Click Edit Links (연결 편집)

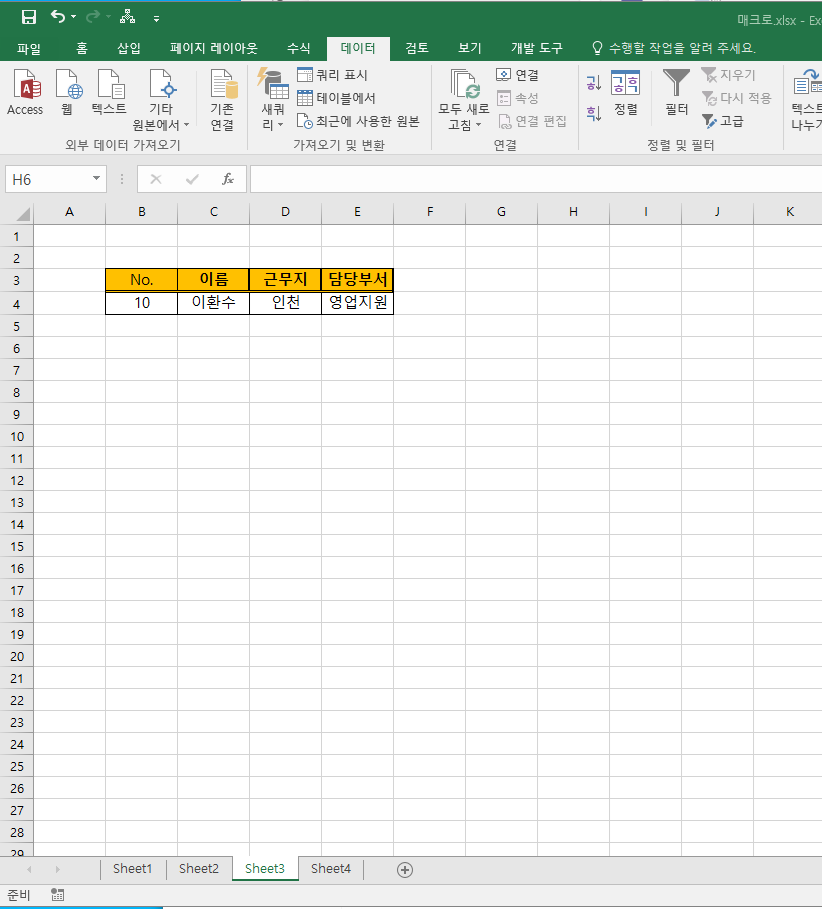tap(532, 121)
